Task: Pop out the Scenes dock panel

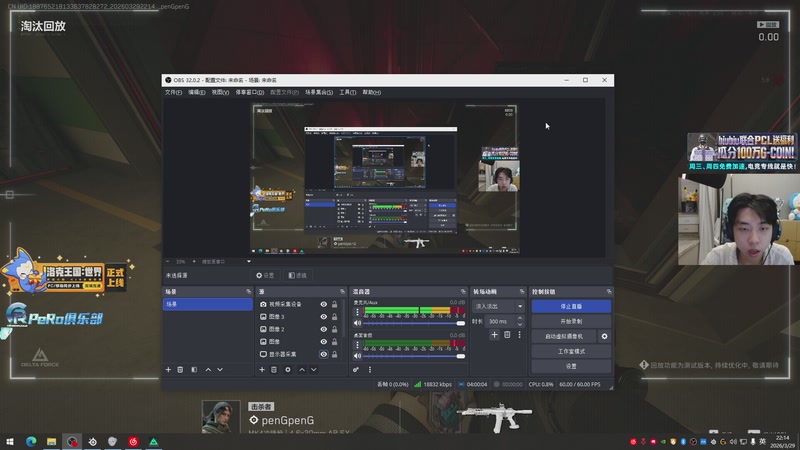Action: click(248, 291)
